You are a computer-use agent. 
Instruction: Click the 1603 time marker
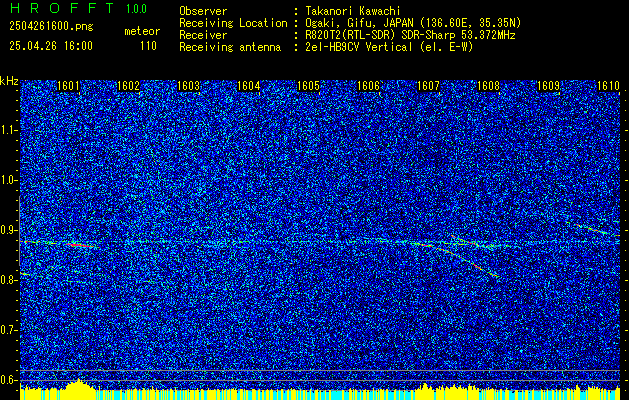click(x=189, y=86)
